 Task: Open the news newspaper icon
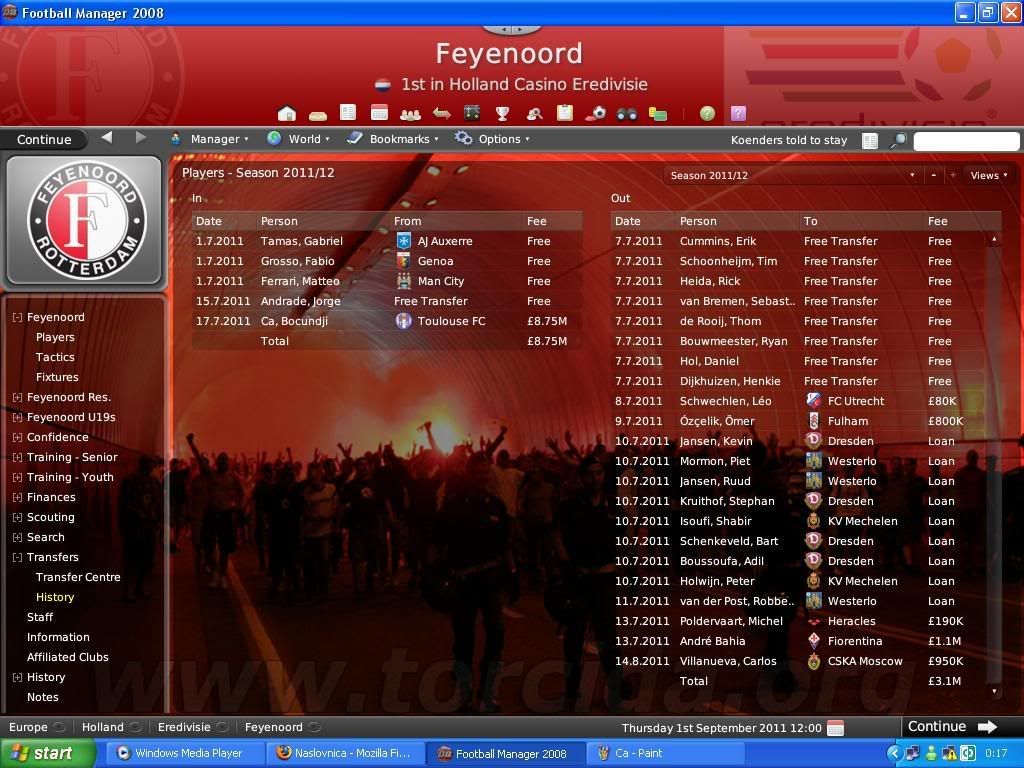click(x=348, y=113)
